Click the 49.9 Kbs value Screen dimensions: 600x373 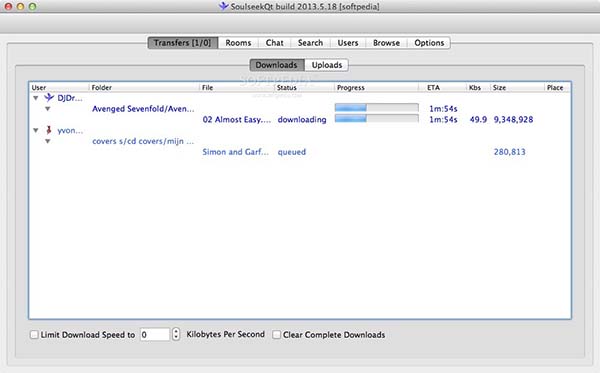point(478,119)
